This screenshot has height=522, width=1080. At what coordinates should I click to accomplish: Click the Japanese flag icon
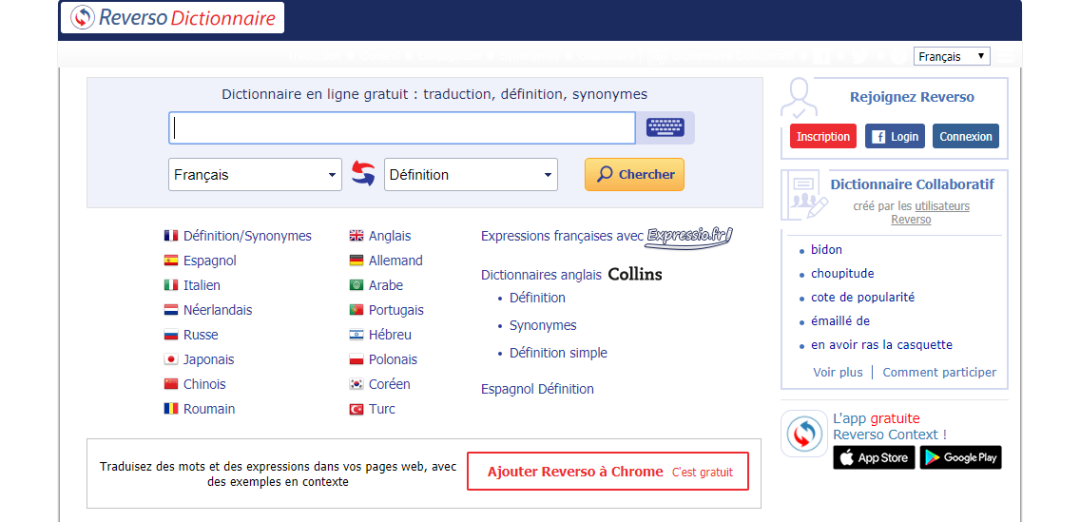pyautogui.click(x=171, y=359)
